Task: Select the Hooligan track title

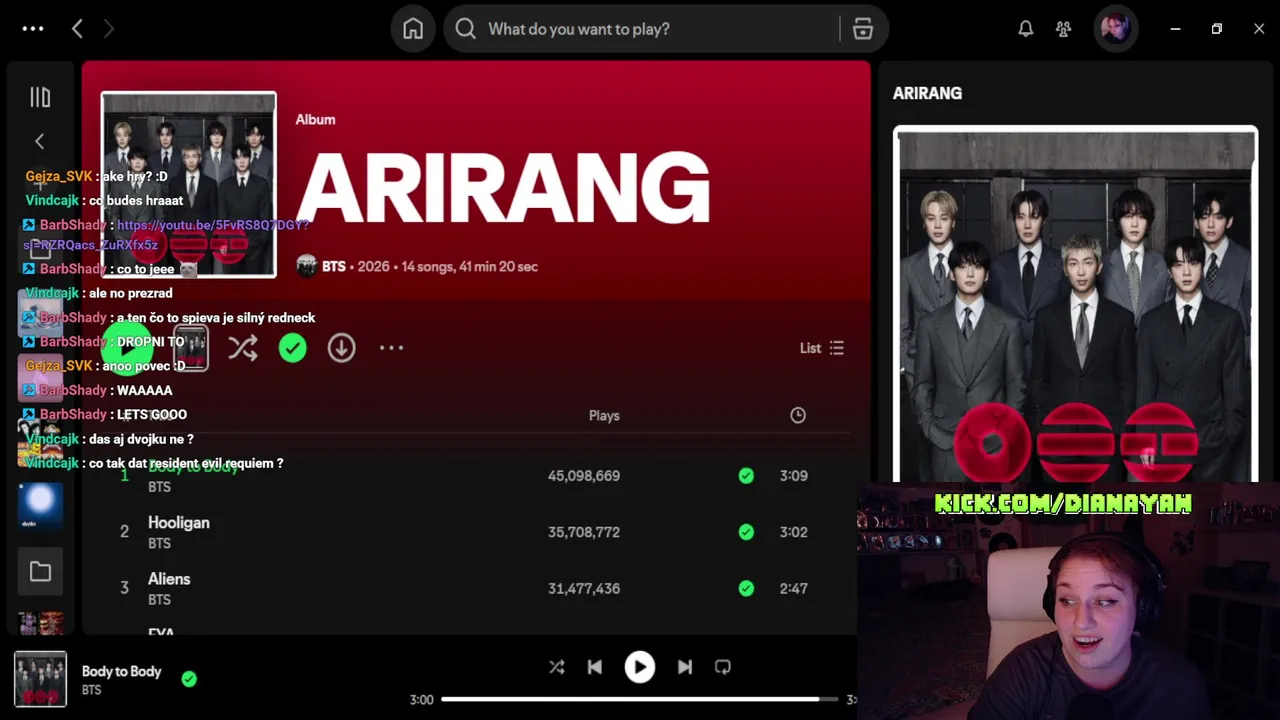Action: point(179,523)
